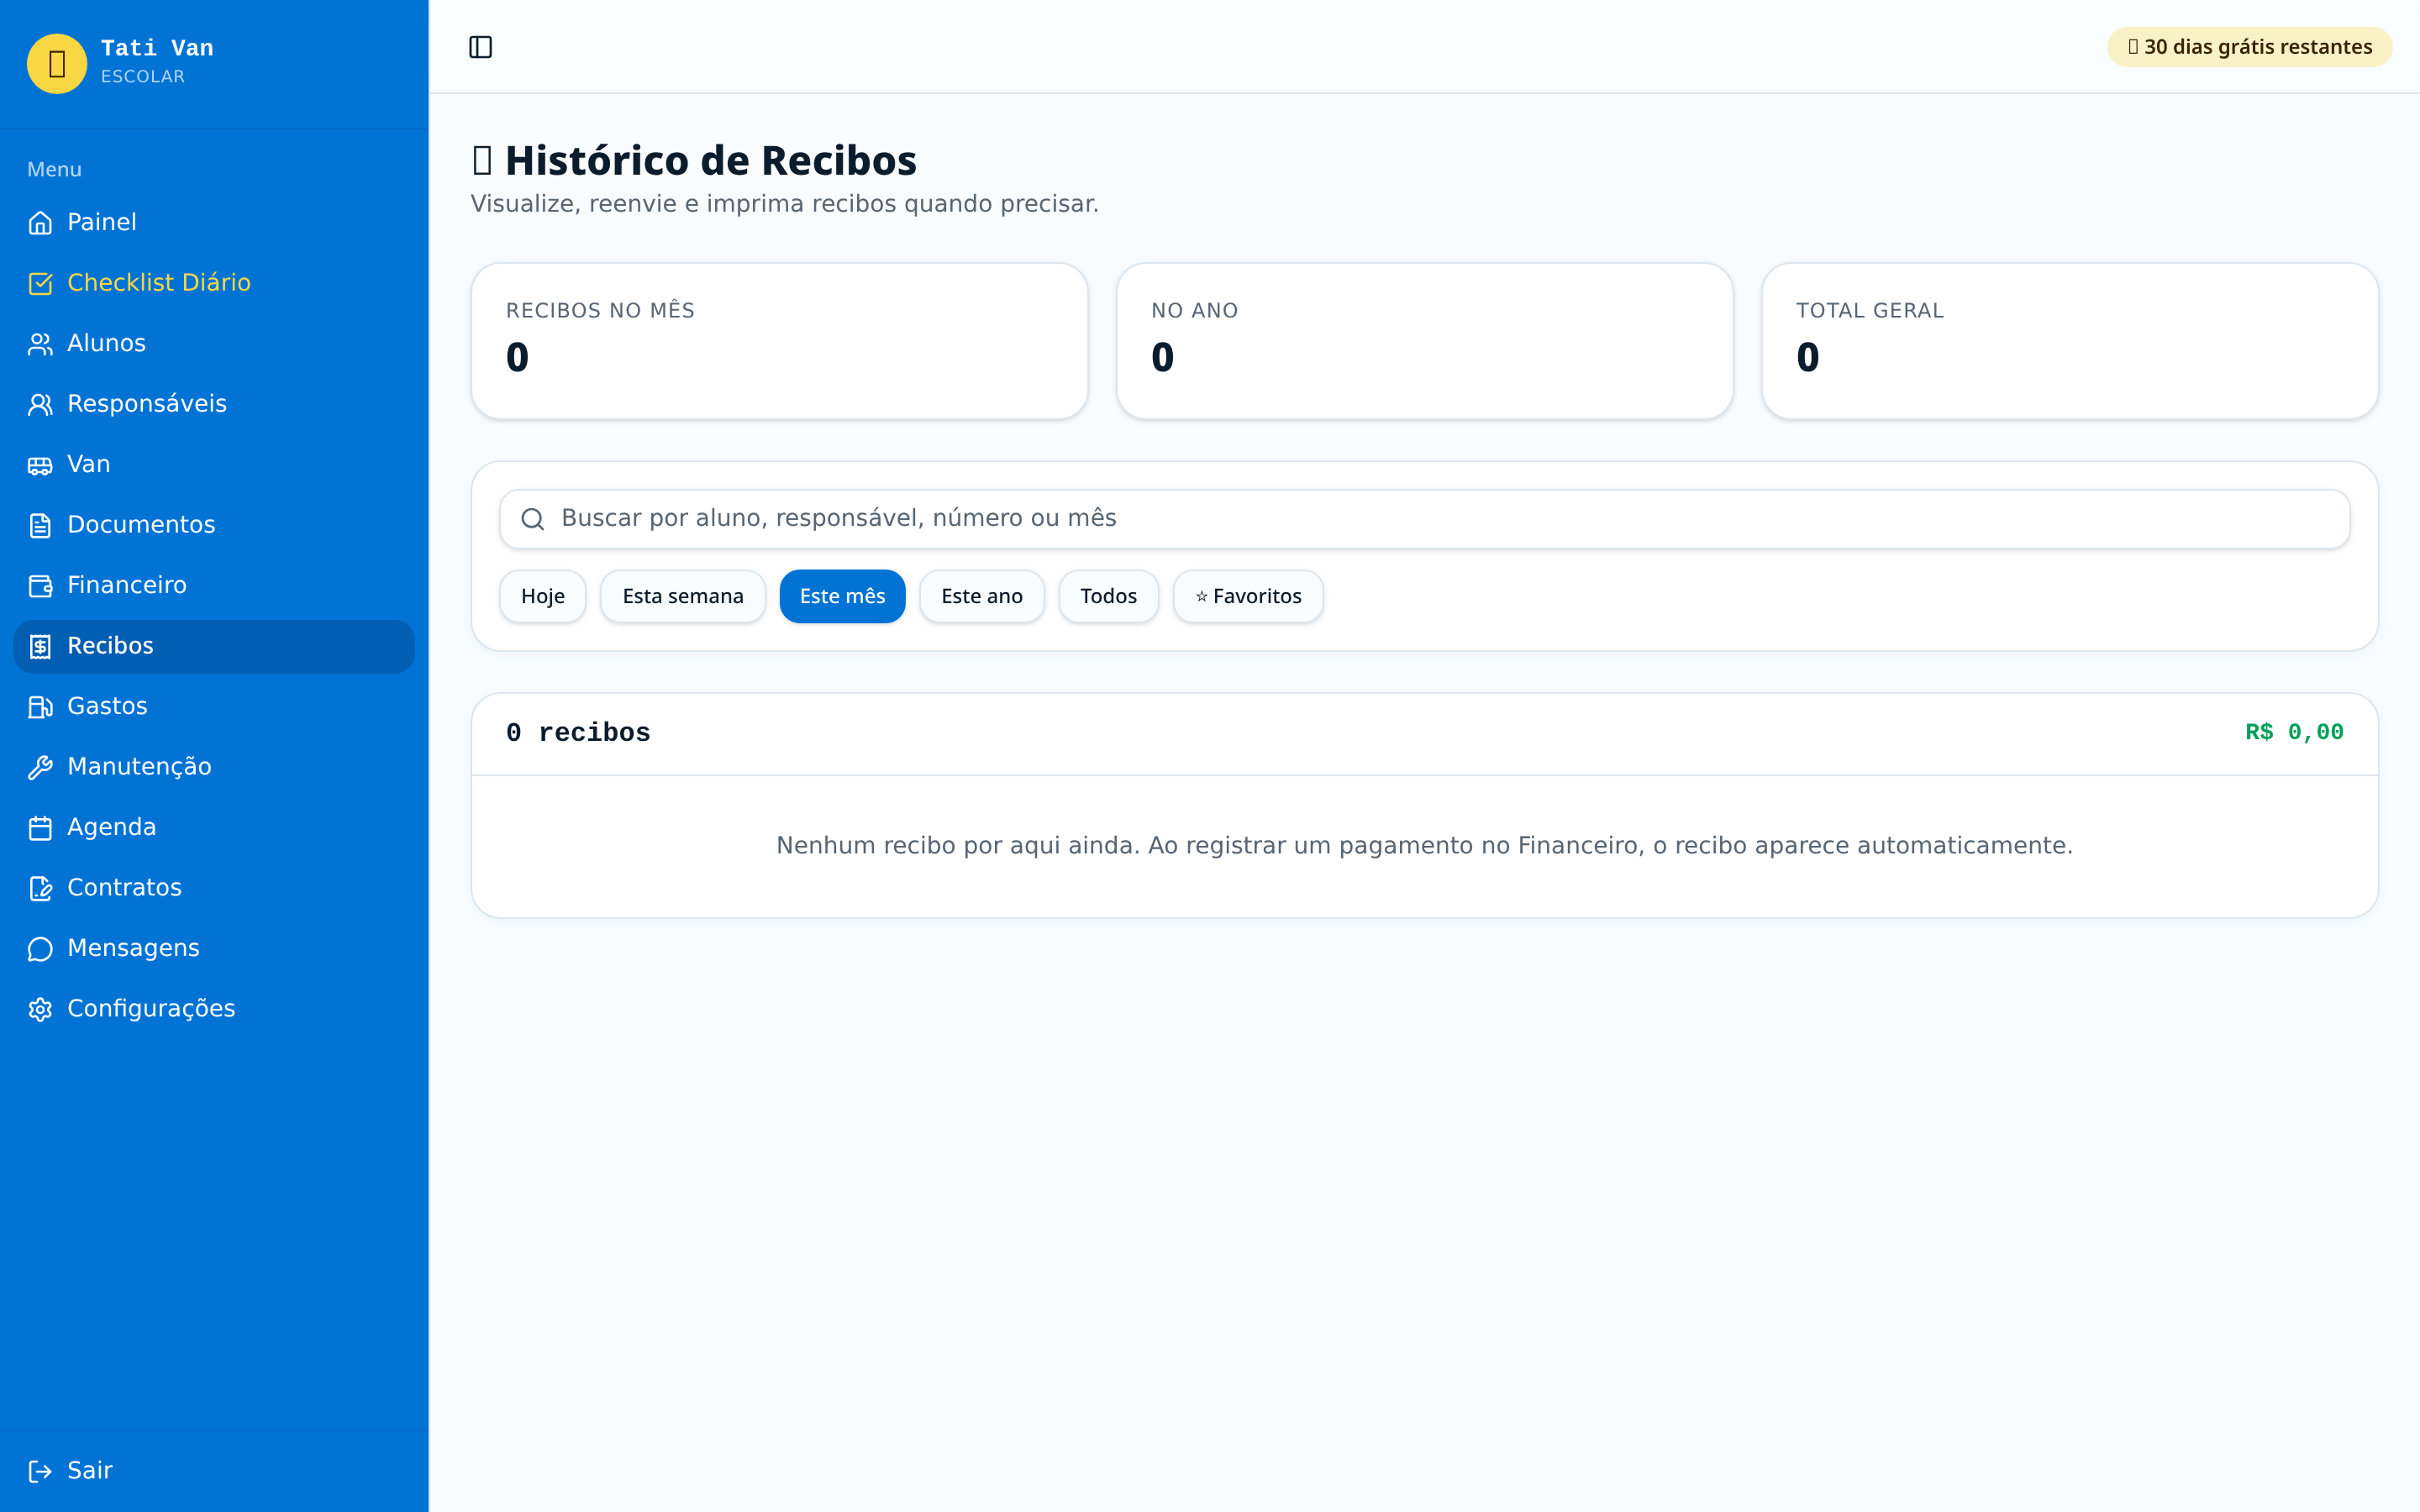Select the Este ano filter
2420x1512 pixels.
point(982,596)
